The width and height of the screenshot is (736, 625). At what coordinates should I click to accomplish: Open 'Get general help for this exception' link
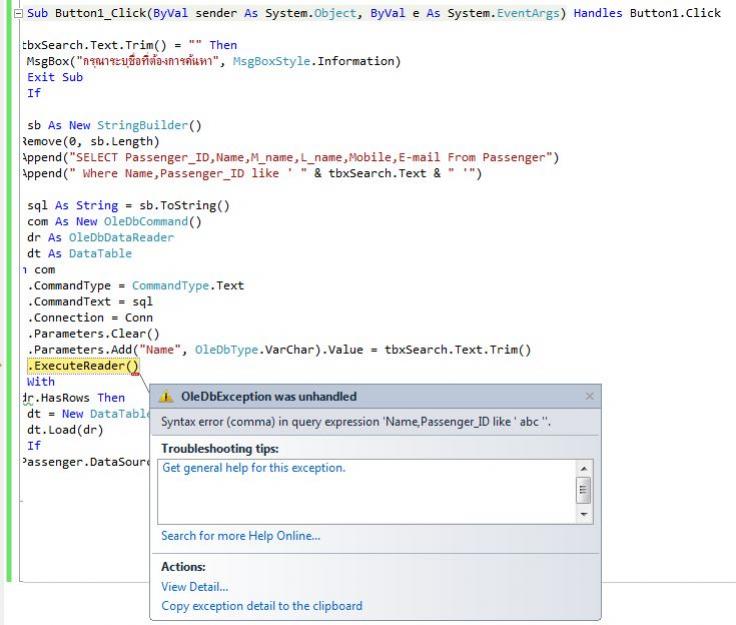click(253, 468)
